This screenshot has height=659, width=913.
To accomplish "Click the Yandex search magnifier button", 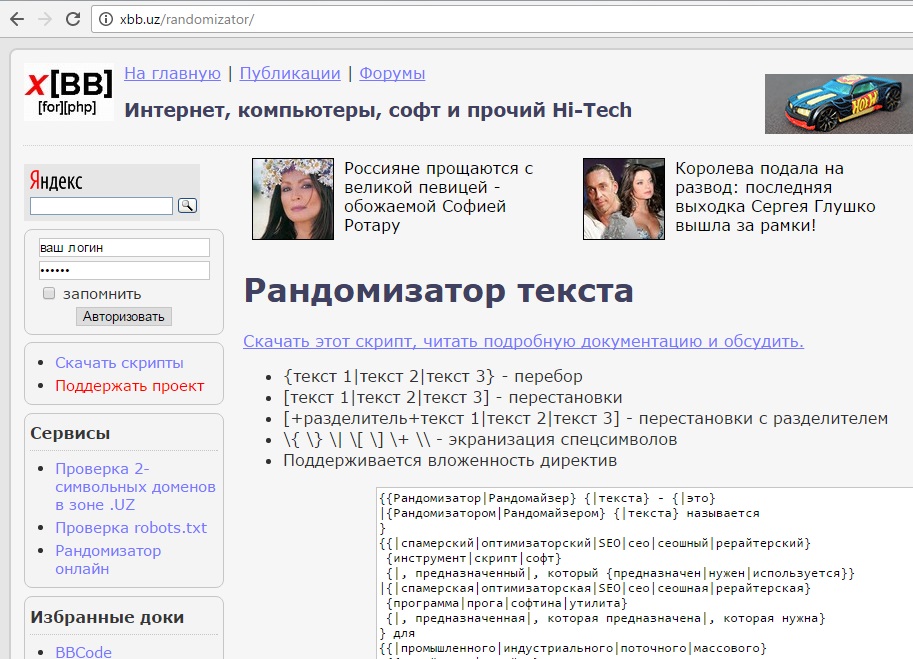I will [x=187, y=205].
